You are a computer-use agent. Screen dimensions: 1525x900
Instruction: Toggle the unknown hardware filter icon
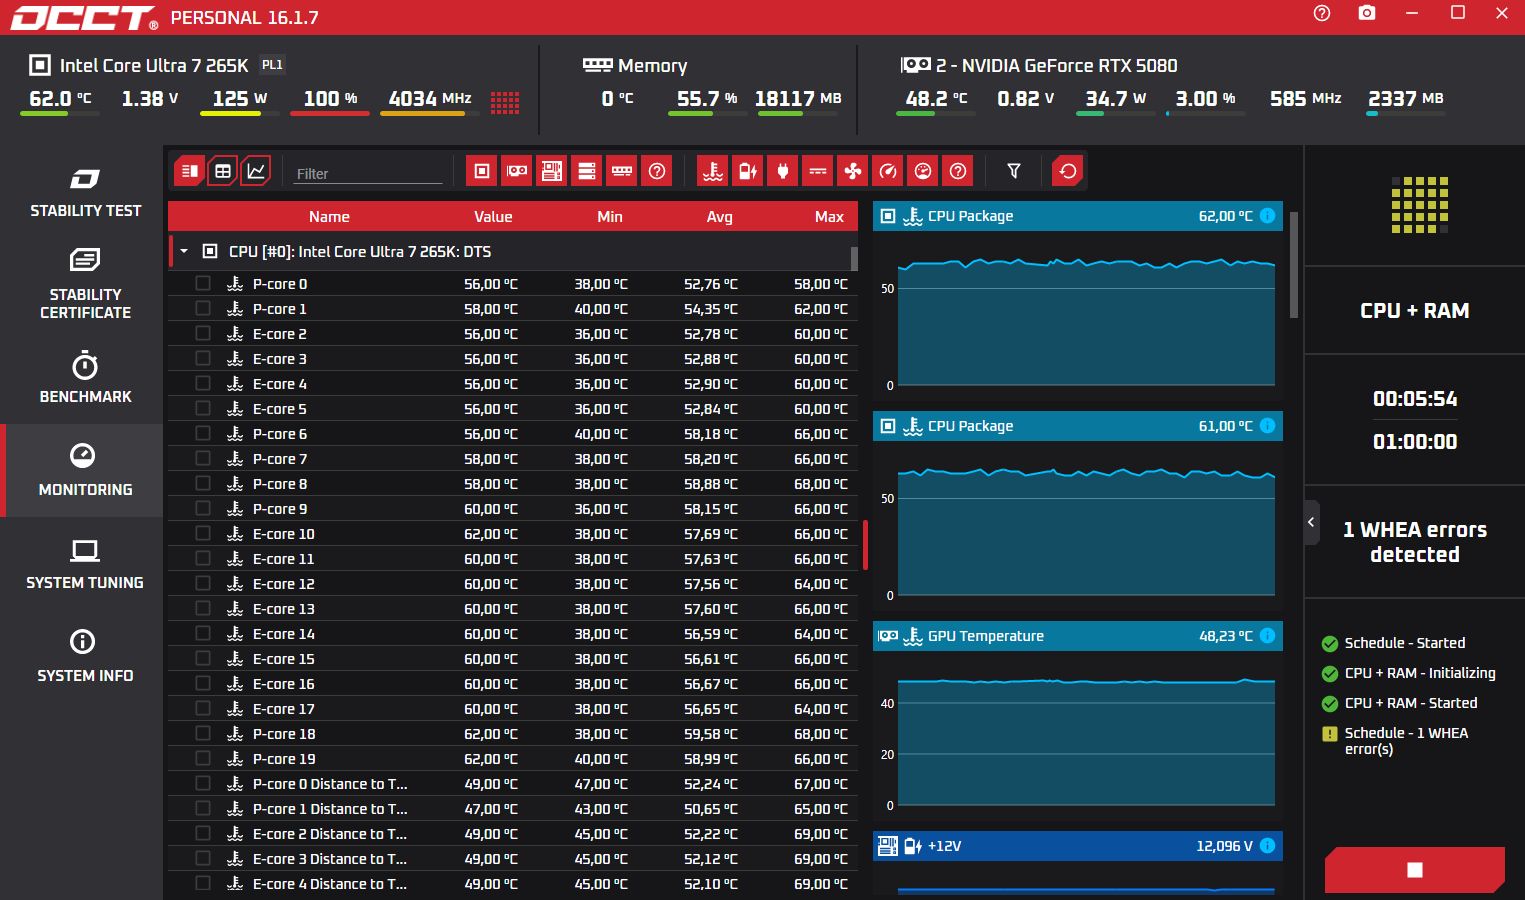(657, 171)
